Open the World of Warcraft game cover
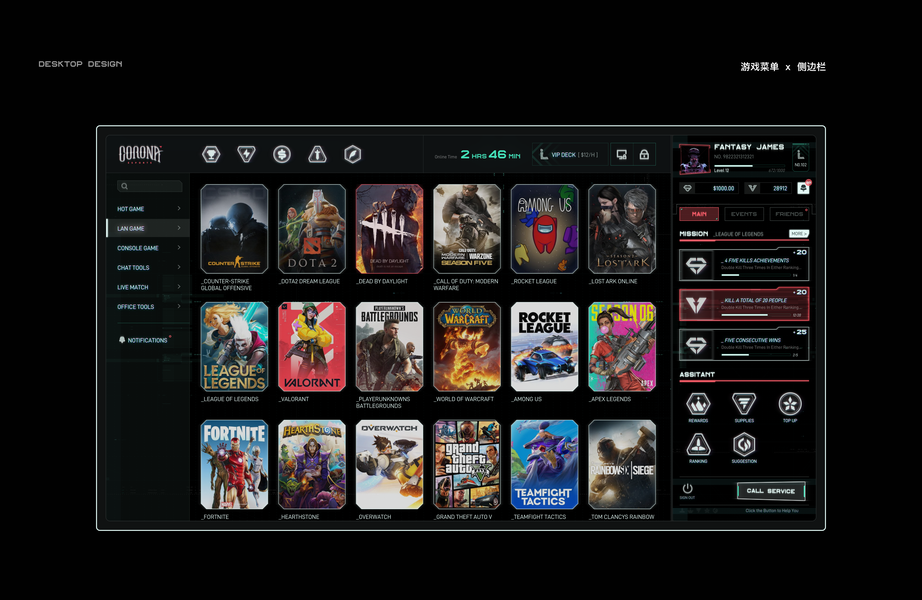Image resolution: width=922 pixels, height=600 pixels. [467, 346]
